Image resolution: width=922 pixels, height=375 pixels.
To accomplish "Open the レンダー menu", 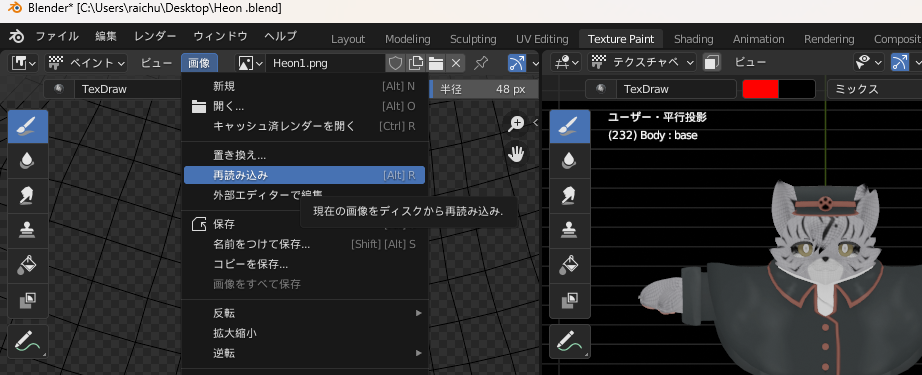I will (x=155, y=36).
